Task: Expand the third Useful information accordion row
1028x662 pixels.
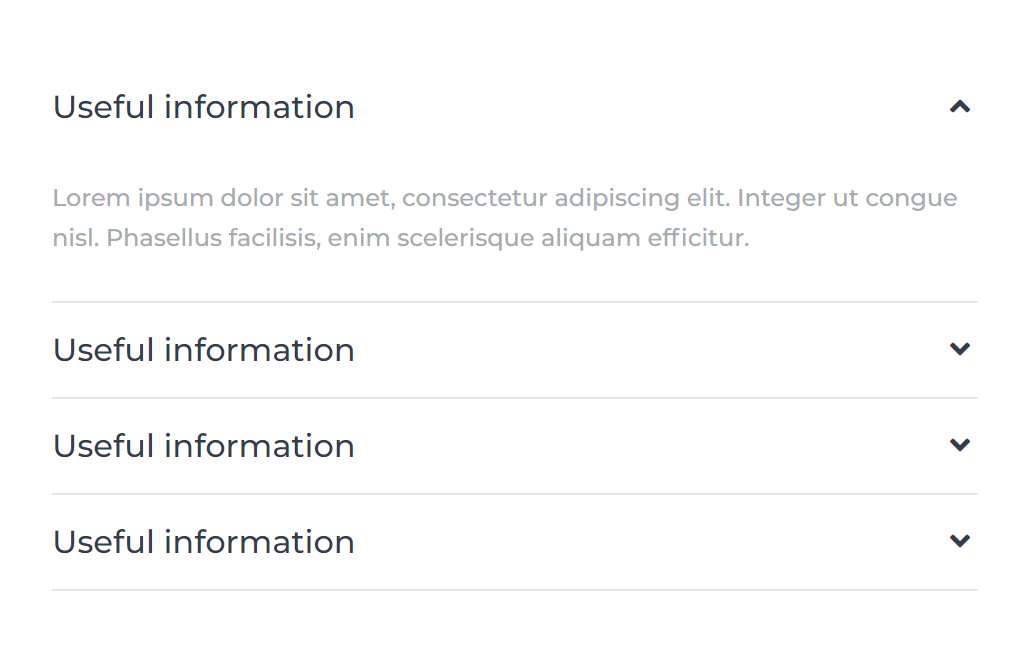Action: 514,446
